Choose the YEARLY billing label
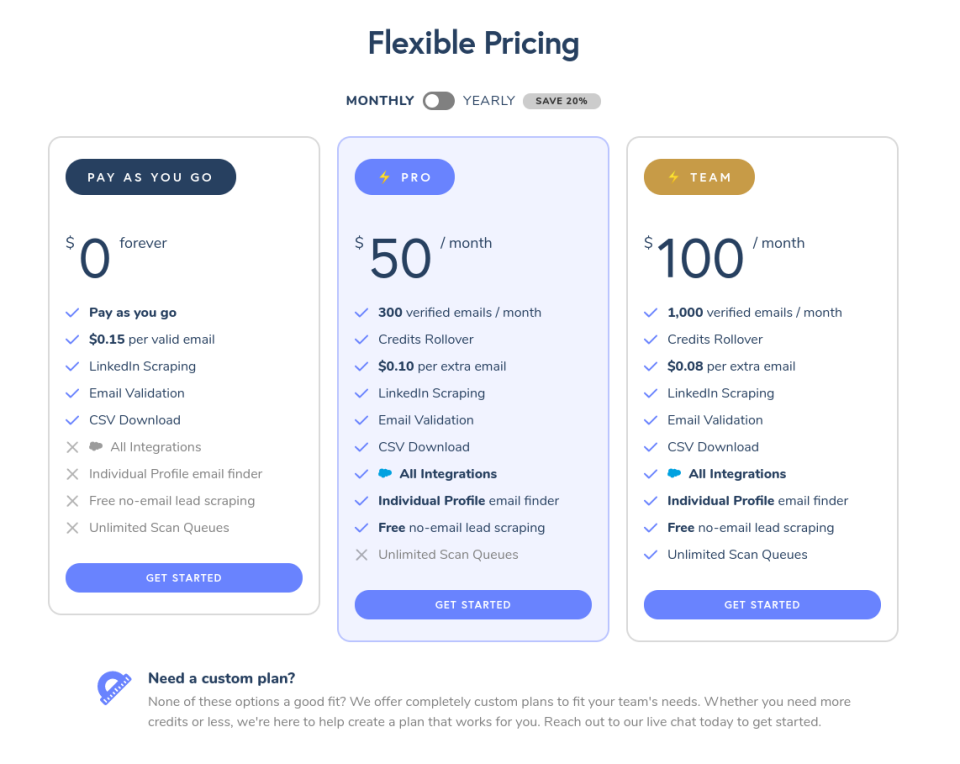The image size is (960, 764). [x=489, y=101]
